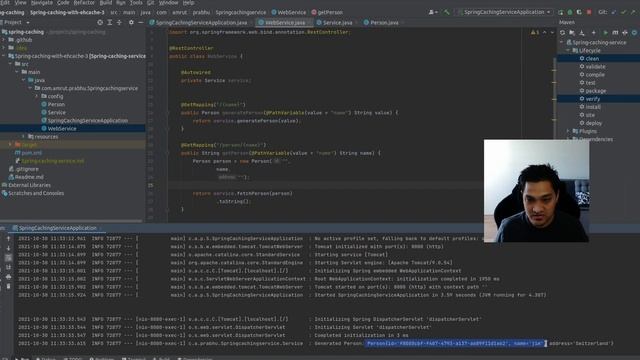The image size is (640, 360).
Task: Expand the target folder in Project tree
Action: click(x=10, y=145)
